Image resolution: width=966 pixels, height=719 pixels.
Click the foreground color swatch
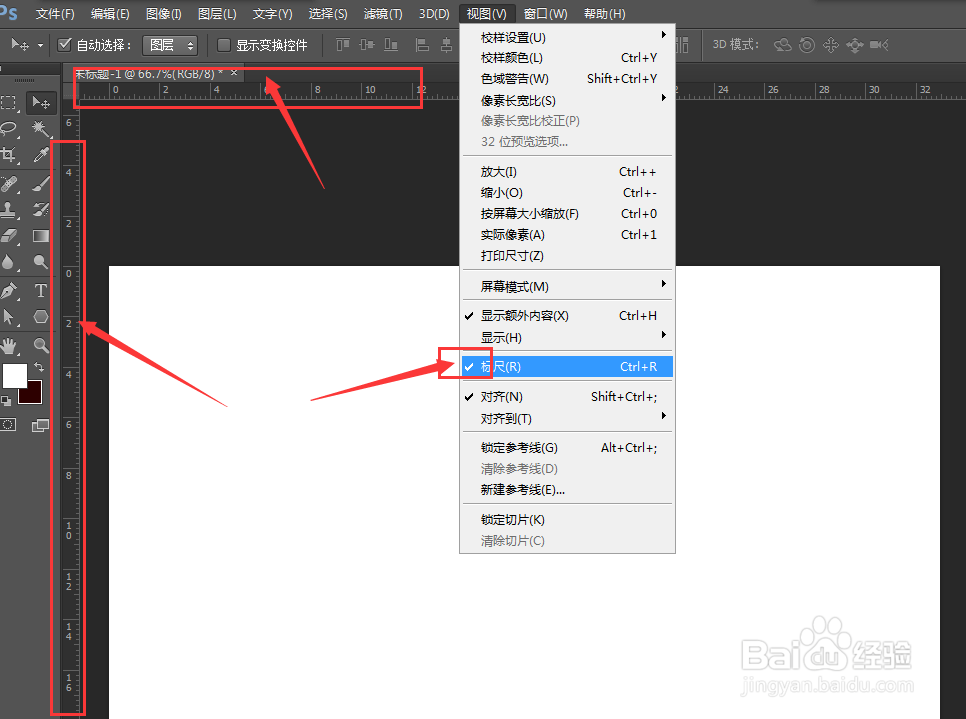click(15, 375)
